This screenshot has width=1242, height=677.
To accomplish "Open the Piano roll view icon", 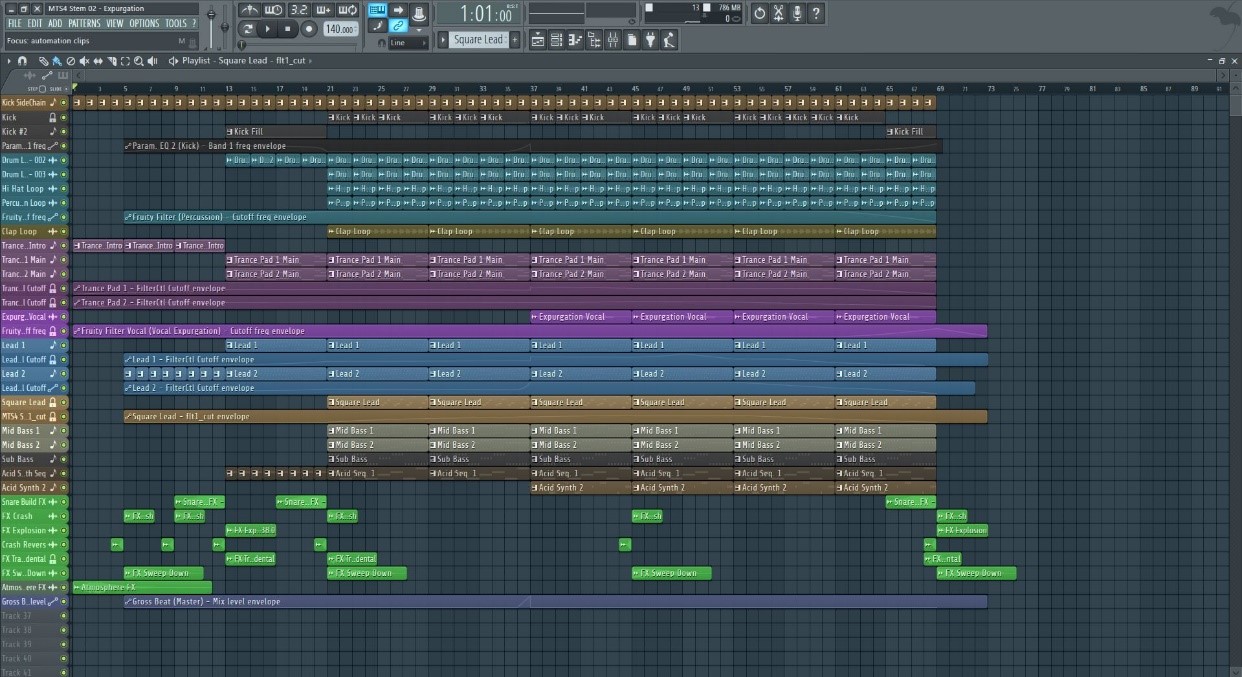I will (576, 40).
